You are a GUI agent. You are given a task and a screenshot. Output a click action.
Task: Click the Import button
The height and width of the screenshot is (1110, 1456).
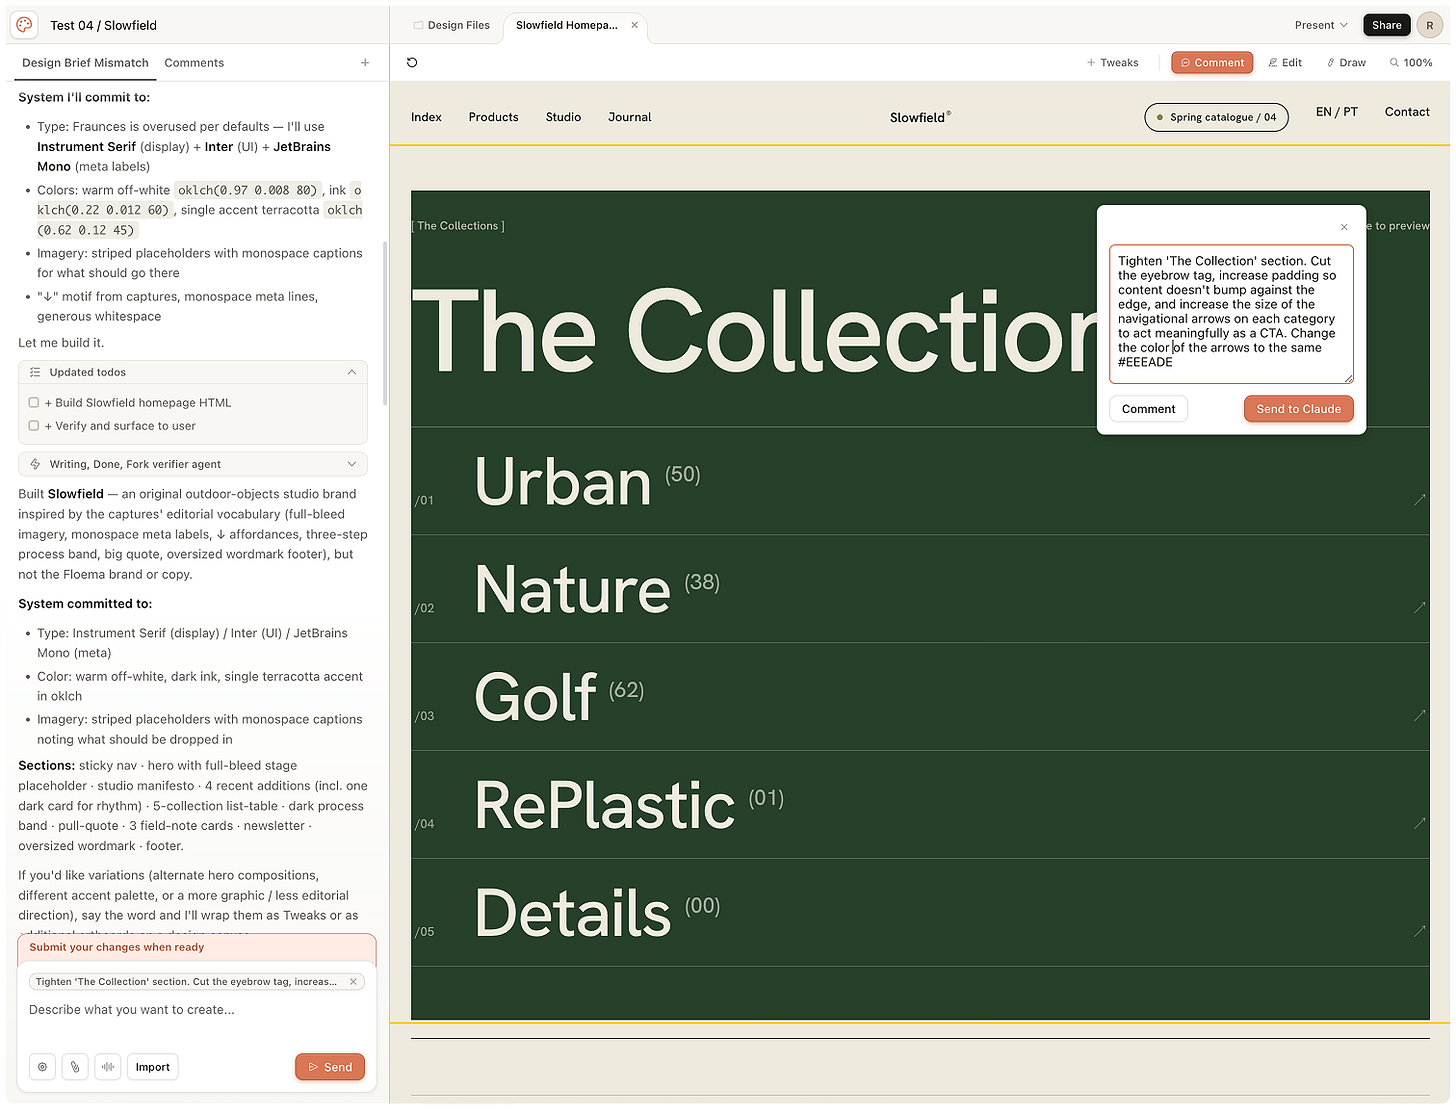[x=153, y=1067]
